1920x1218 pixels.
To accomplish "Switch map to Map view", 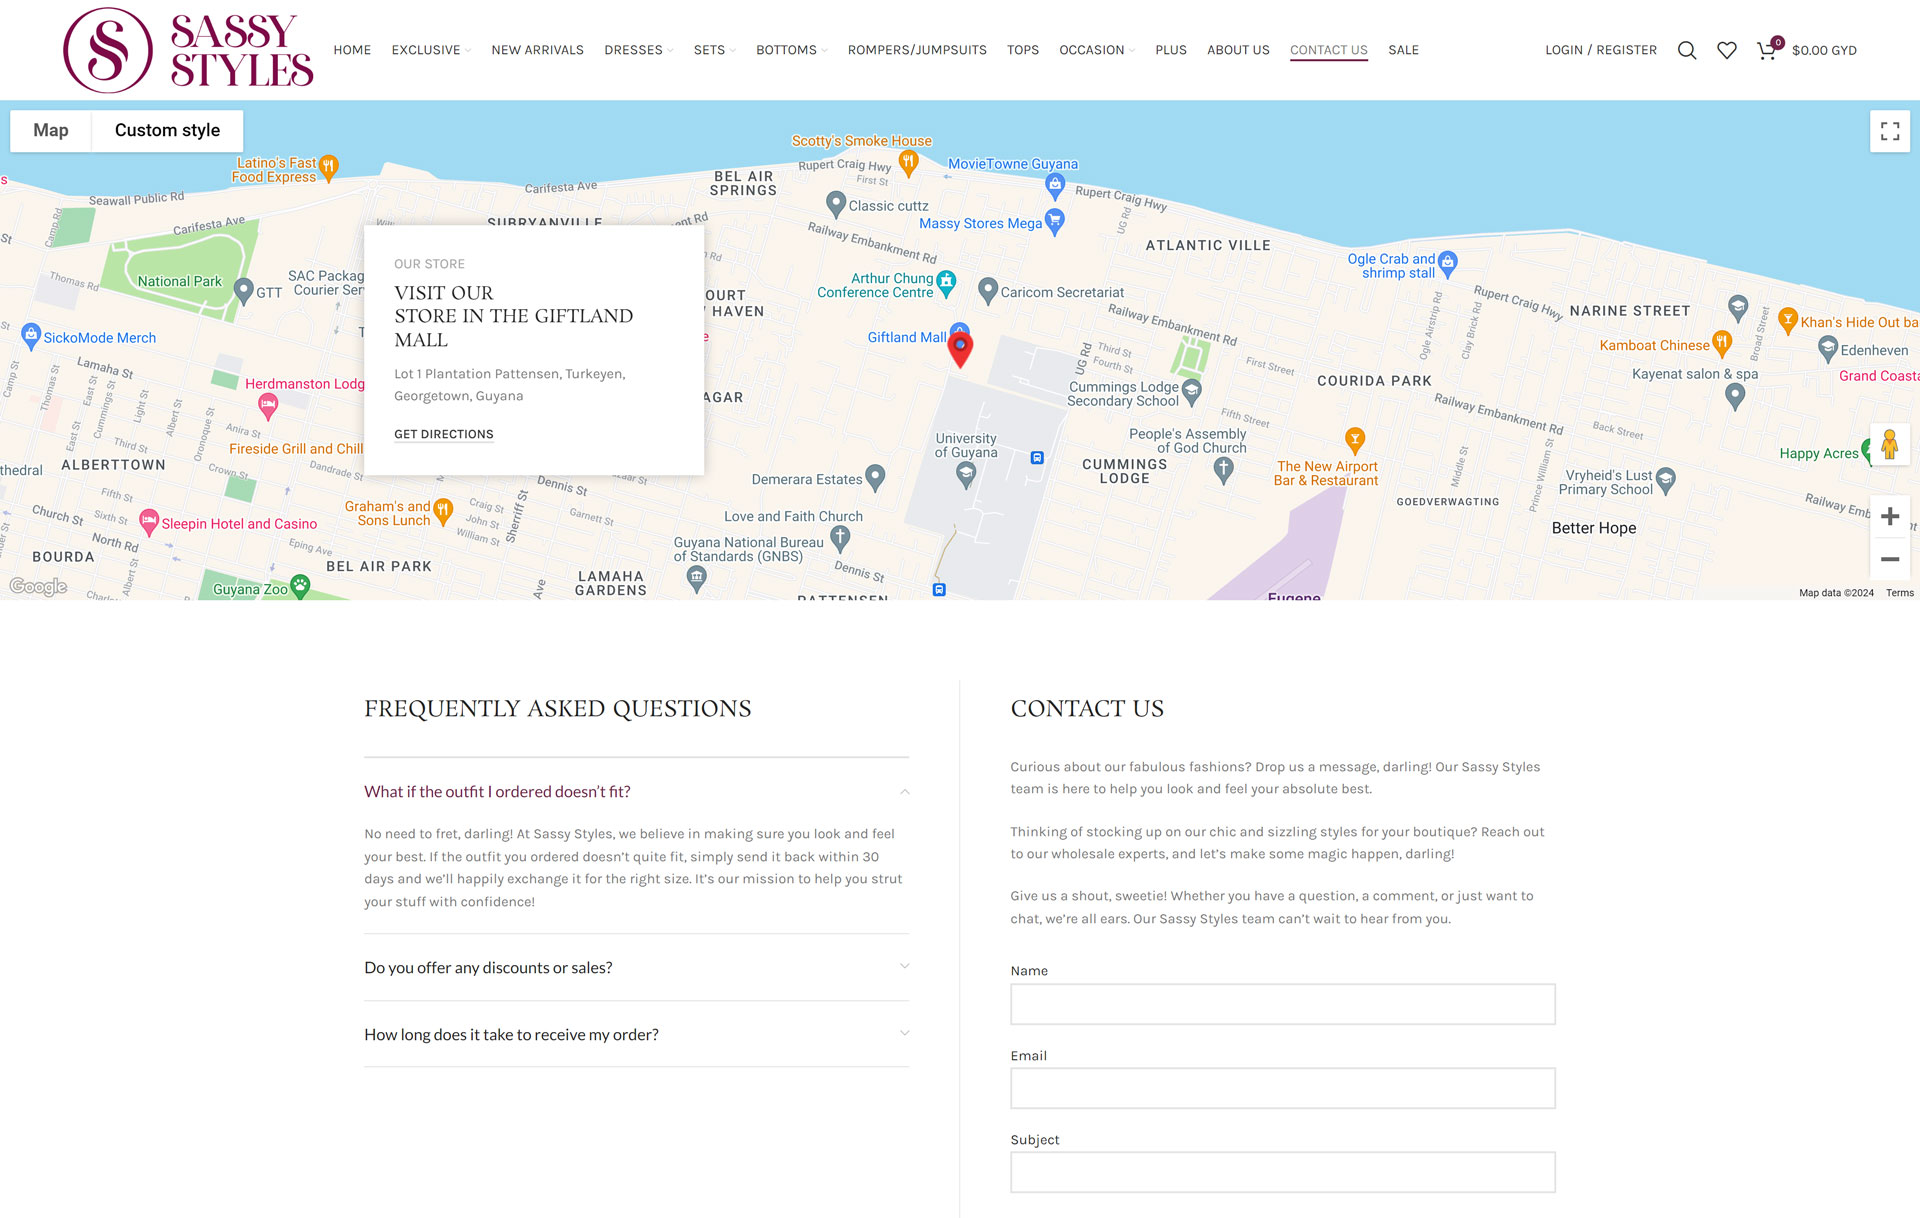I will pos(50,130).
